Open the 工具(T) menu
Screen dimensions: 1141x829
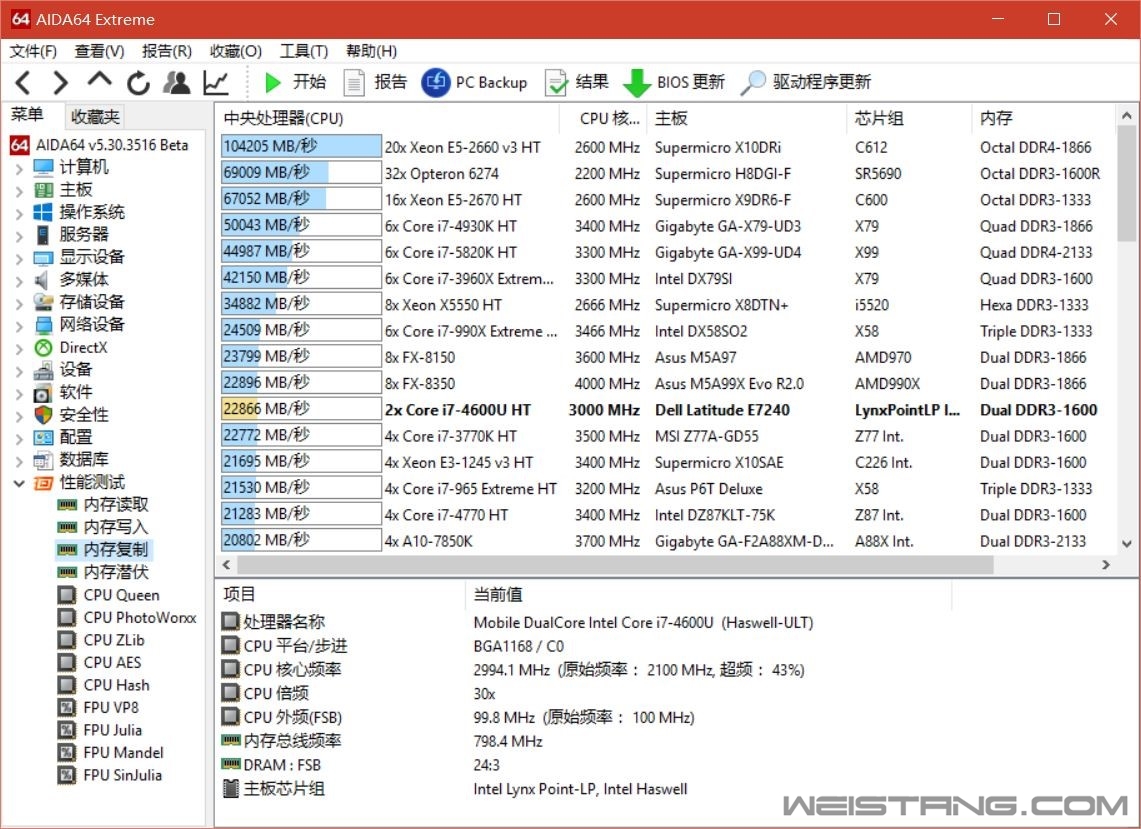tap(304, 51)
